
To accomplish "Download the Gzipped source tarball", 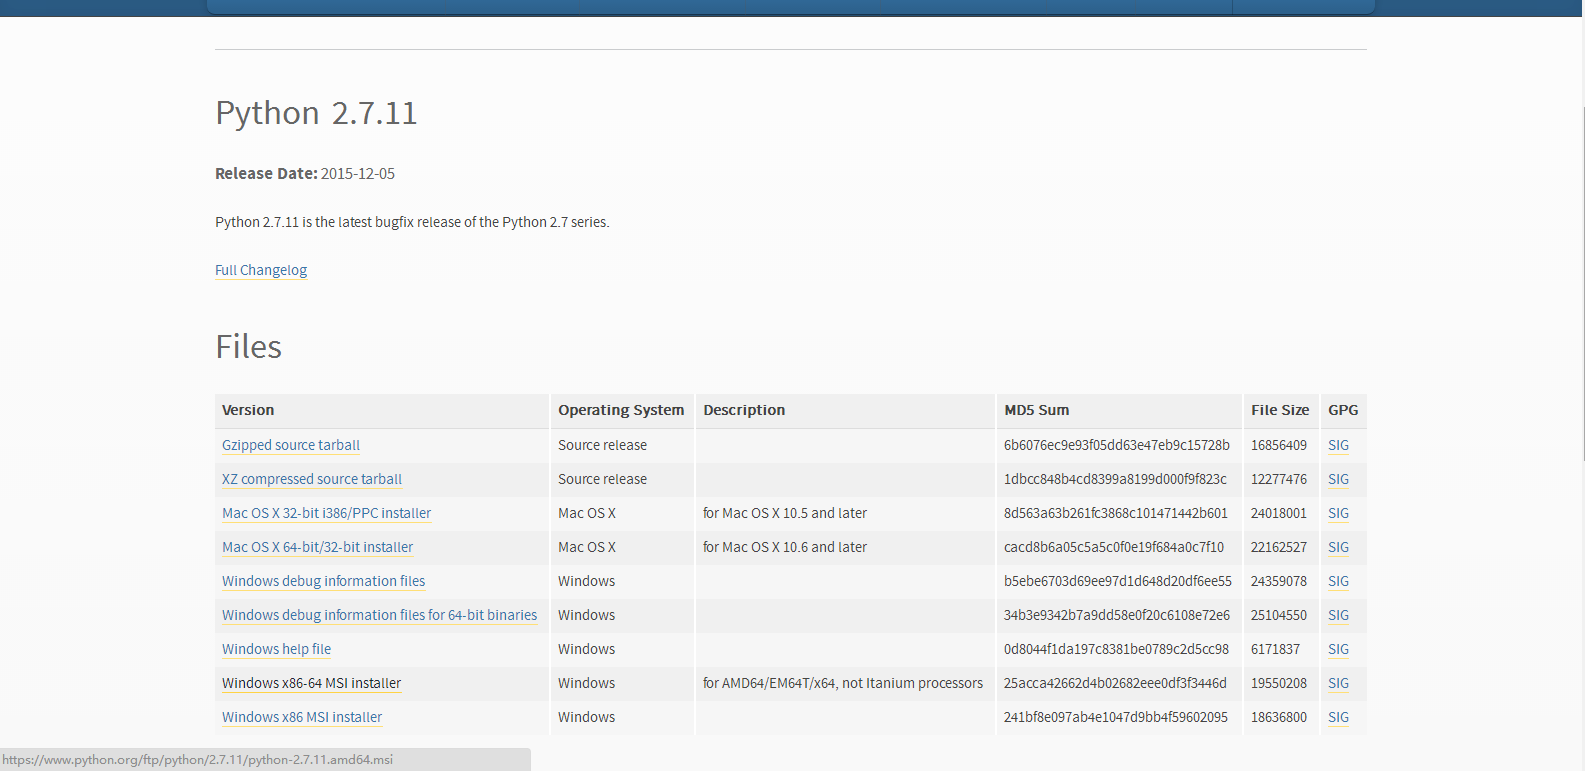I will click(x=291, y=445).
